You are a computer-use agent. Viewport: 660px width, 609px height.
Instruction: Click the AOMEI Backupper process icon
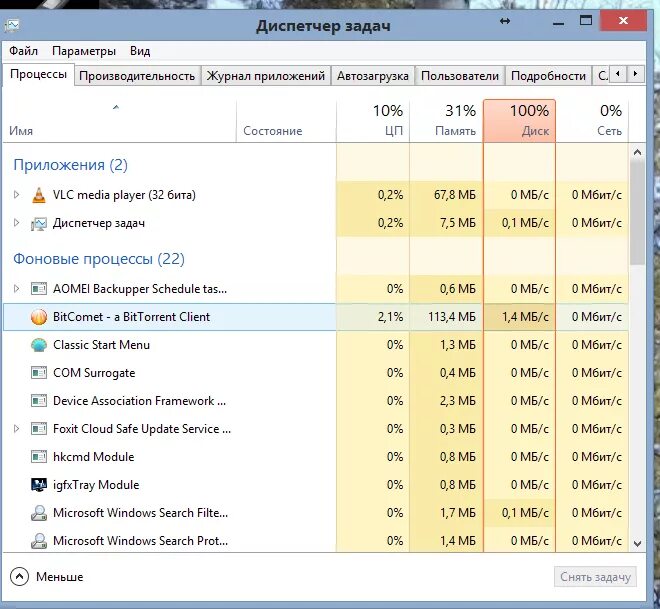point(39,289)
